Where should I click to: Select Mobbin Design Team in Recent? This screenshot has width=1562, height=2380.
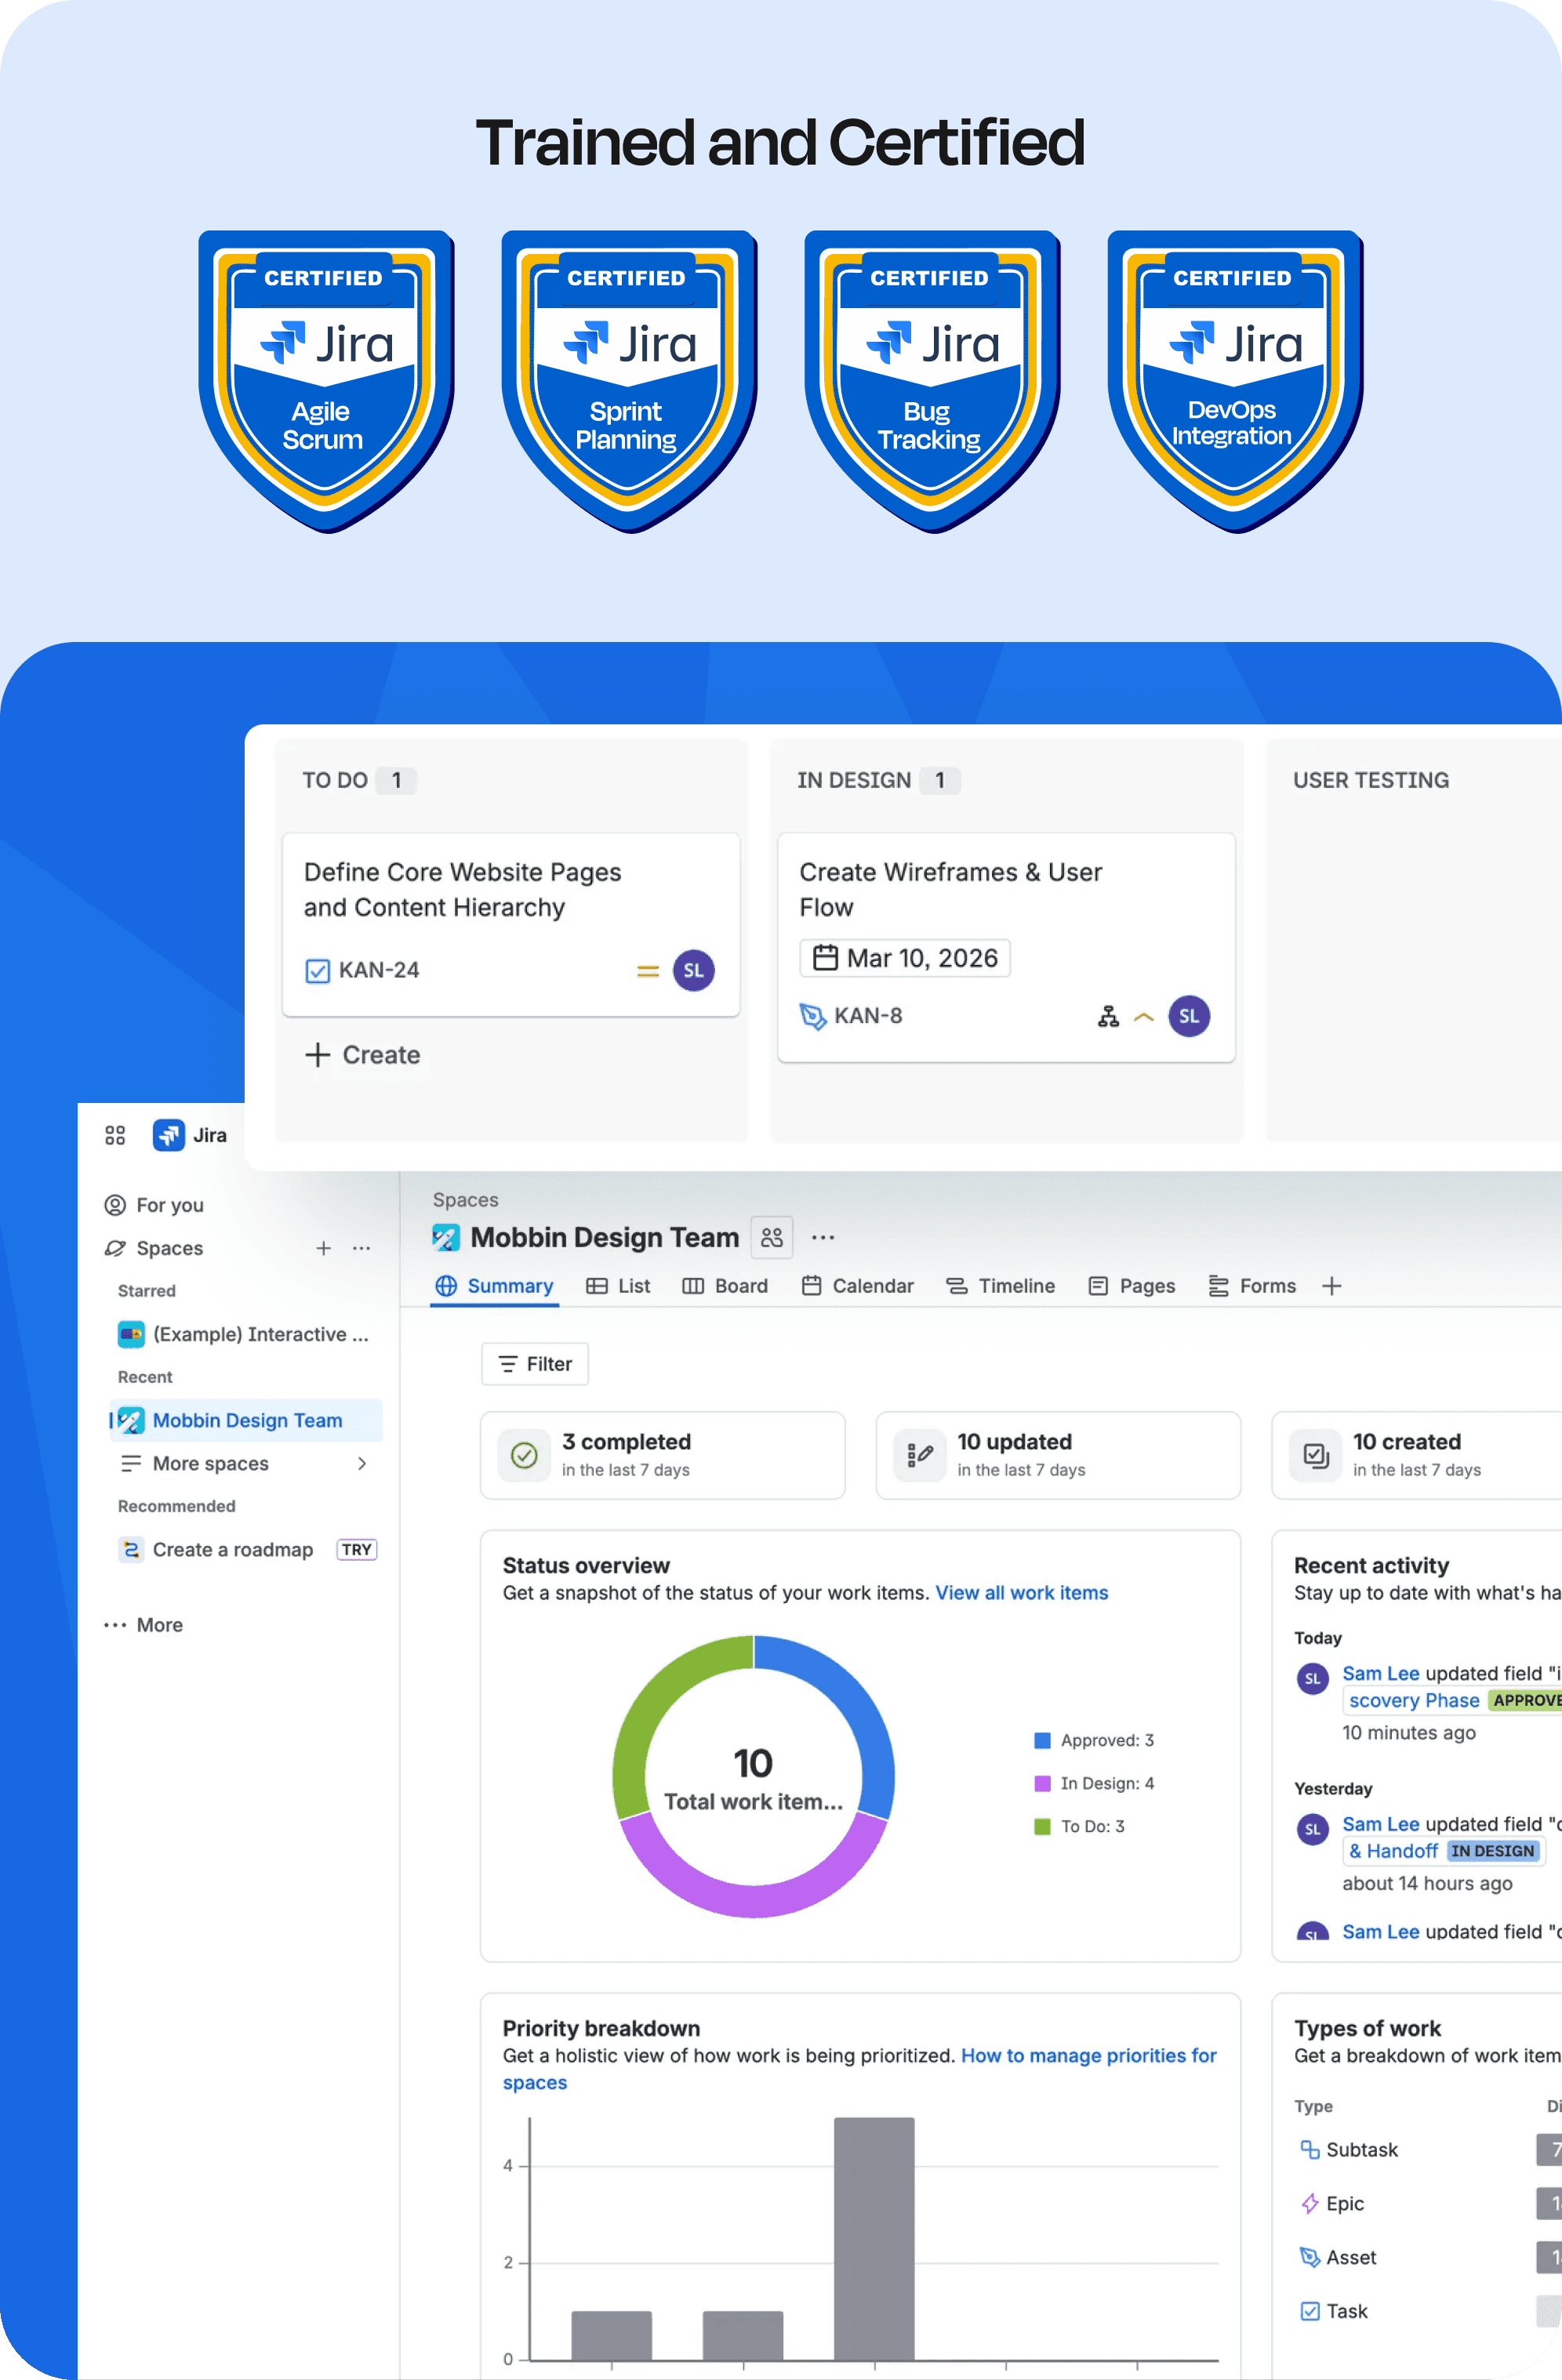pyautogui.click(x=246, y=1420)
